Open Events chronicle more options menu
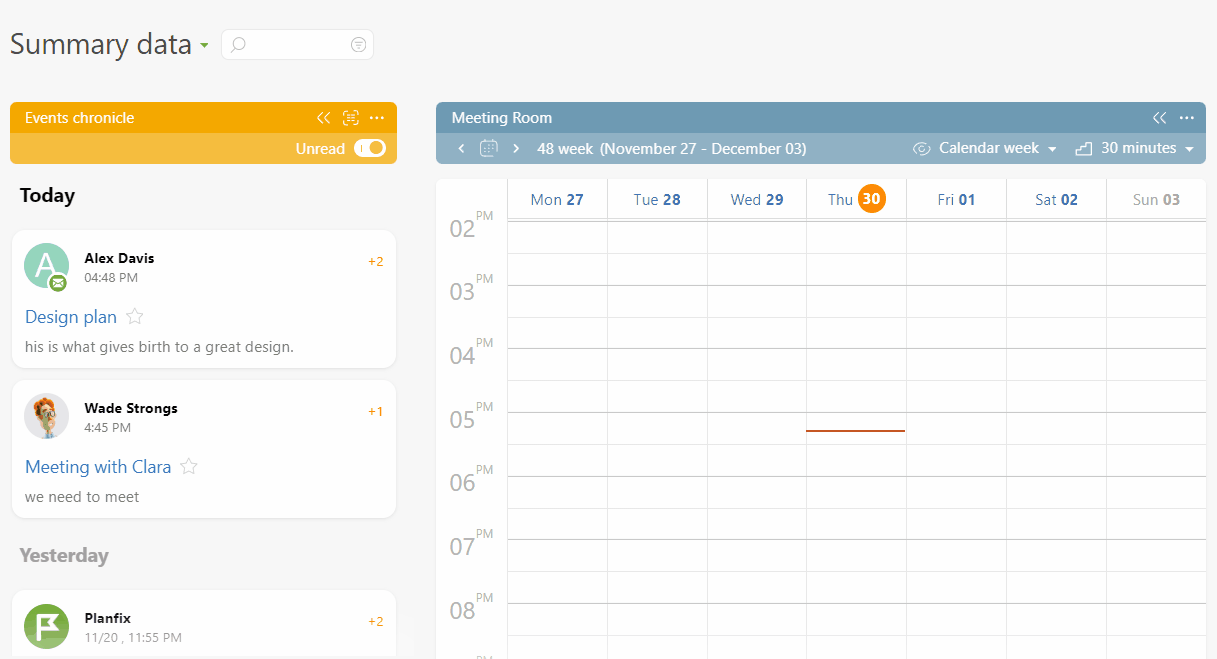 (377, 118)
